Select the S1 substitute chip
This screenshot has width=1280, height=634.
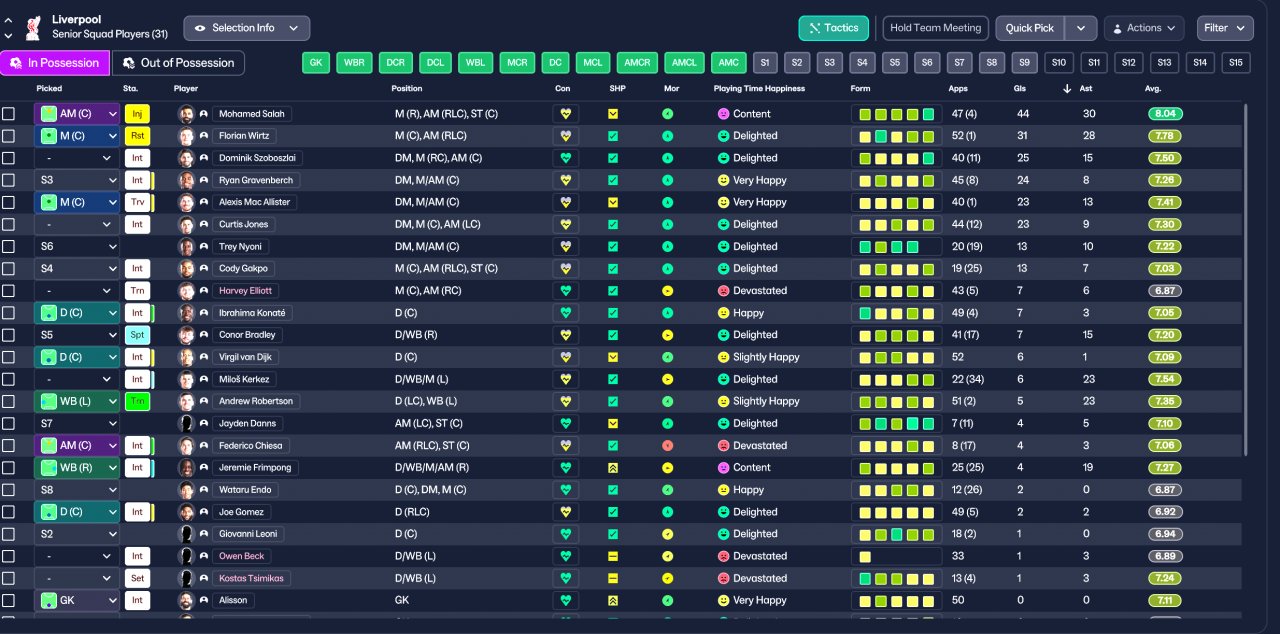click(766, 63)
